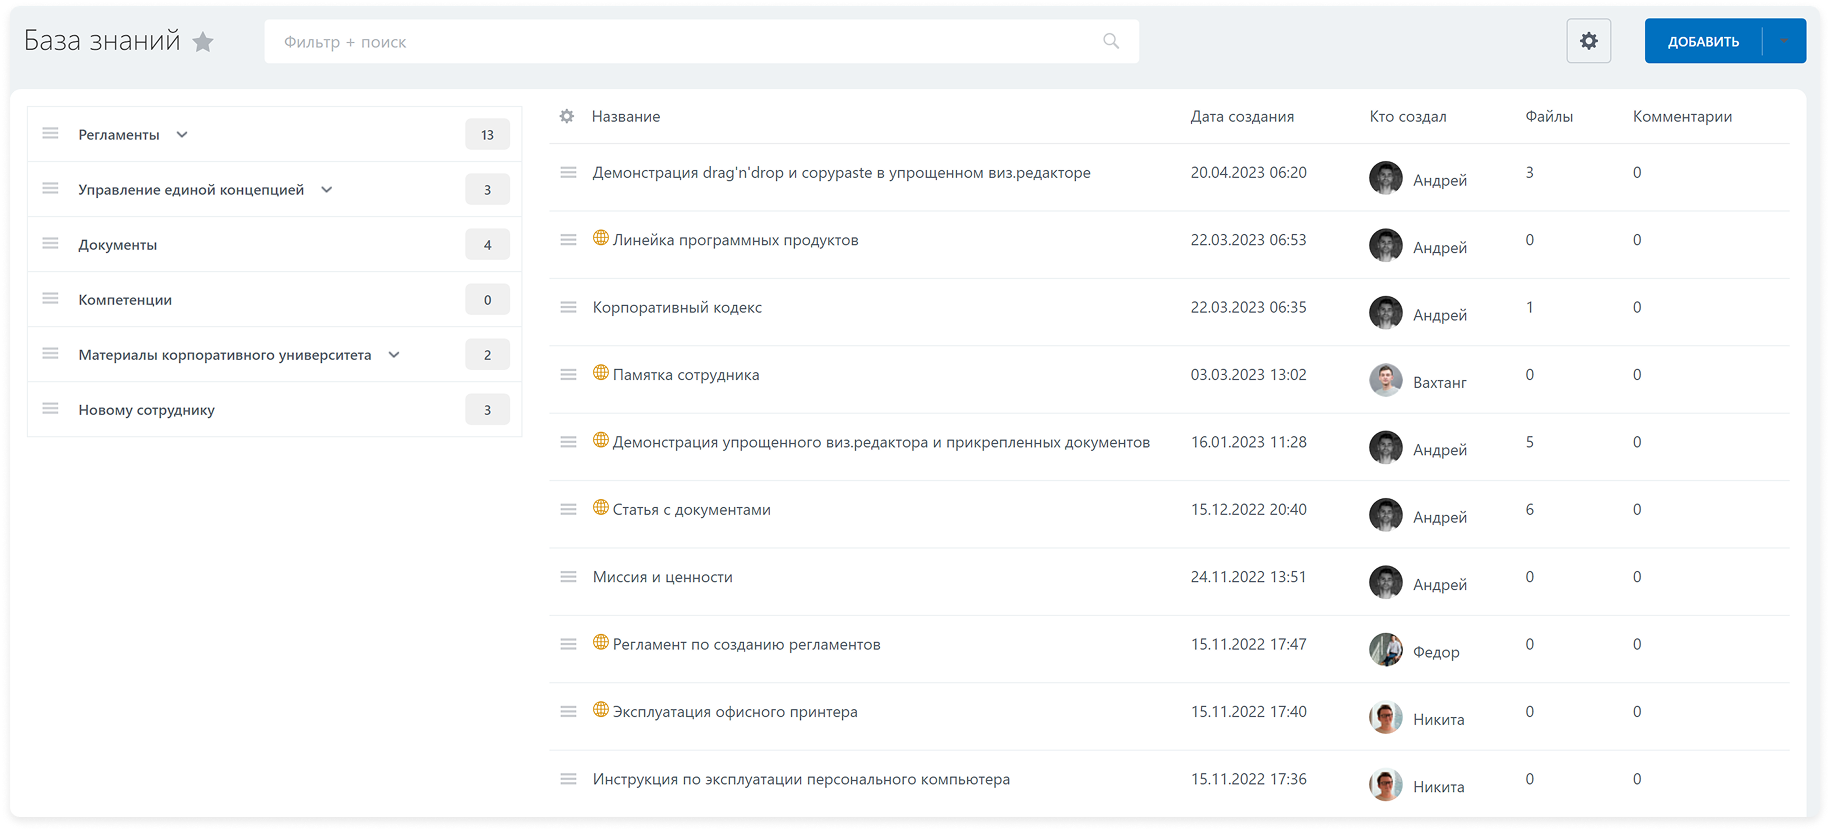This screenshot has width=1830, height=831.
Task: Click drag handle of Новому сотруднику category
Action: (51, 409)
